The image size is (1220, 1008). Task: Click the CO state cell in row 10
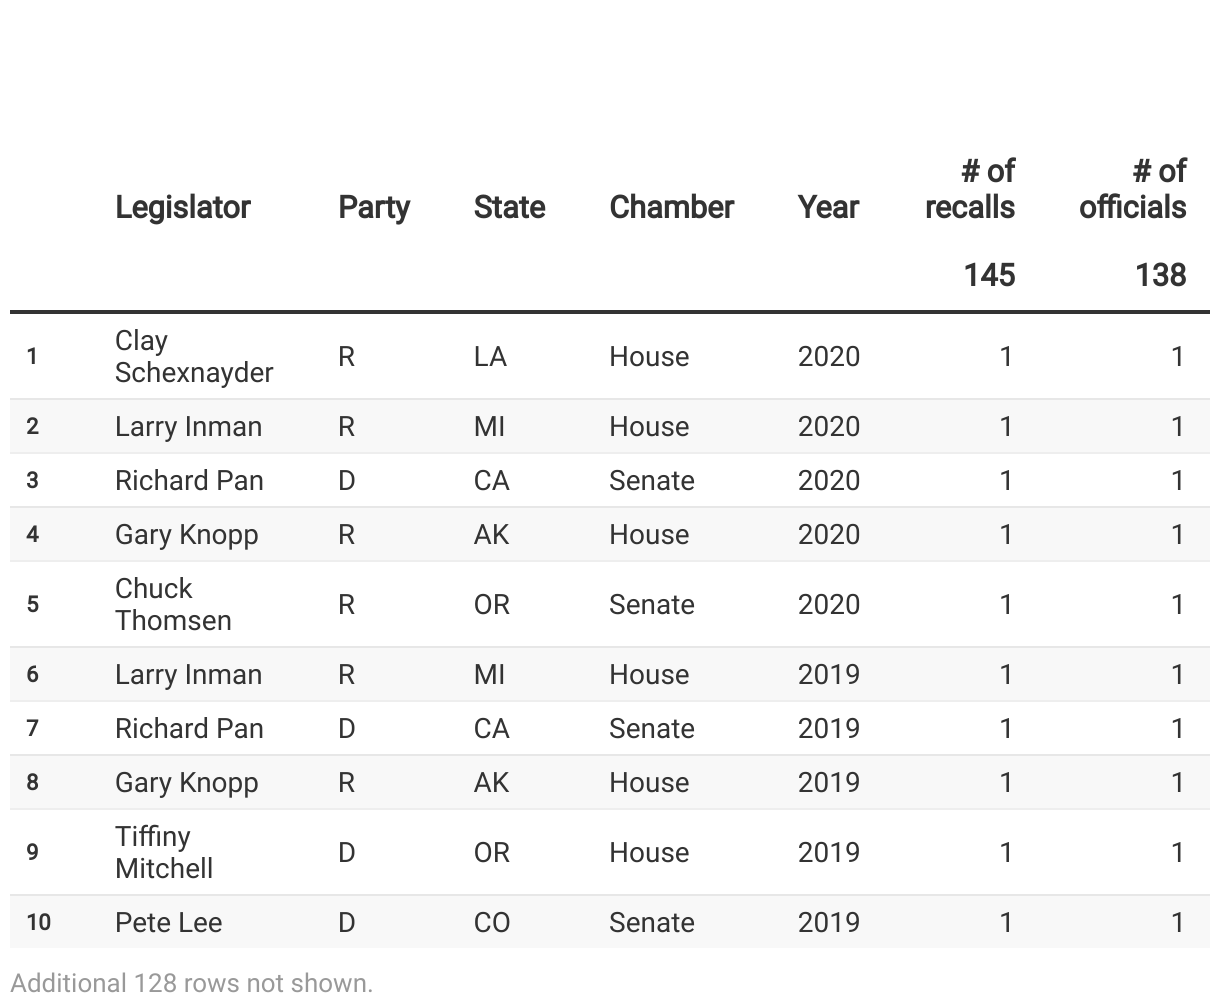pyautogui.click(x=491, y=922)
